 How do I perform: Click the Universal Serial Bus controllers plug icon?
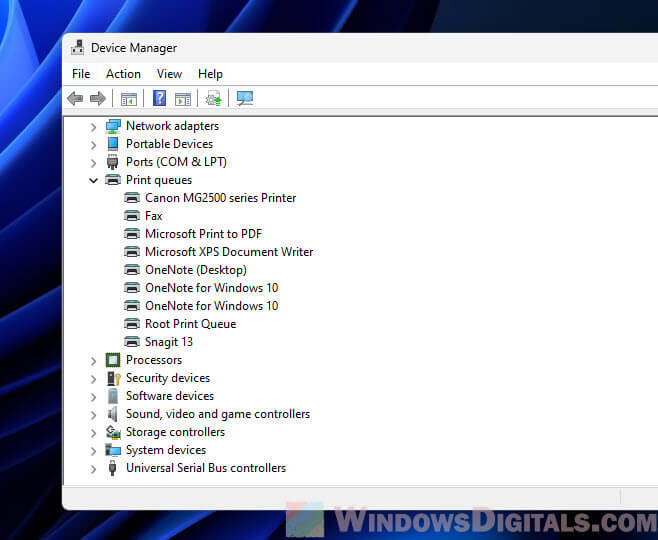click(x=112, y=468)
